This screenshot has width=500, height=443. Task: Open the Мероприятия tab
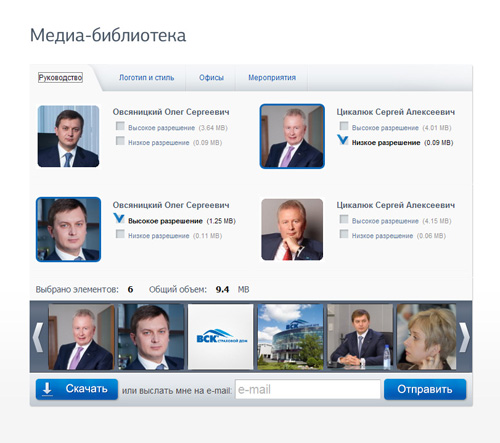[x=272, y=78]
